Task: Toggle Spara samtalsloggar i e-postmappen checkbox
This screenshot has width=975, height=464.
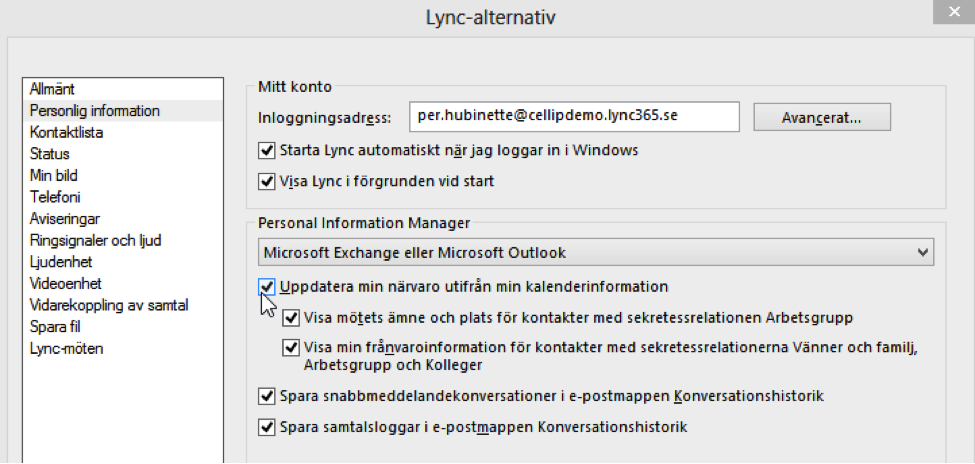Action: (x=267, y=427)
